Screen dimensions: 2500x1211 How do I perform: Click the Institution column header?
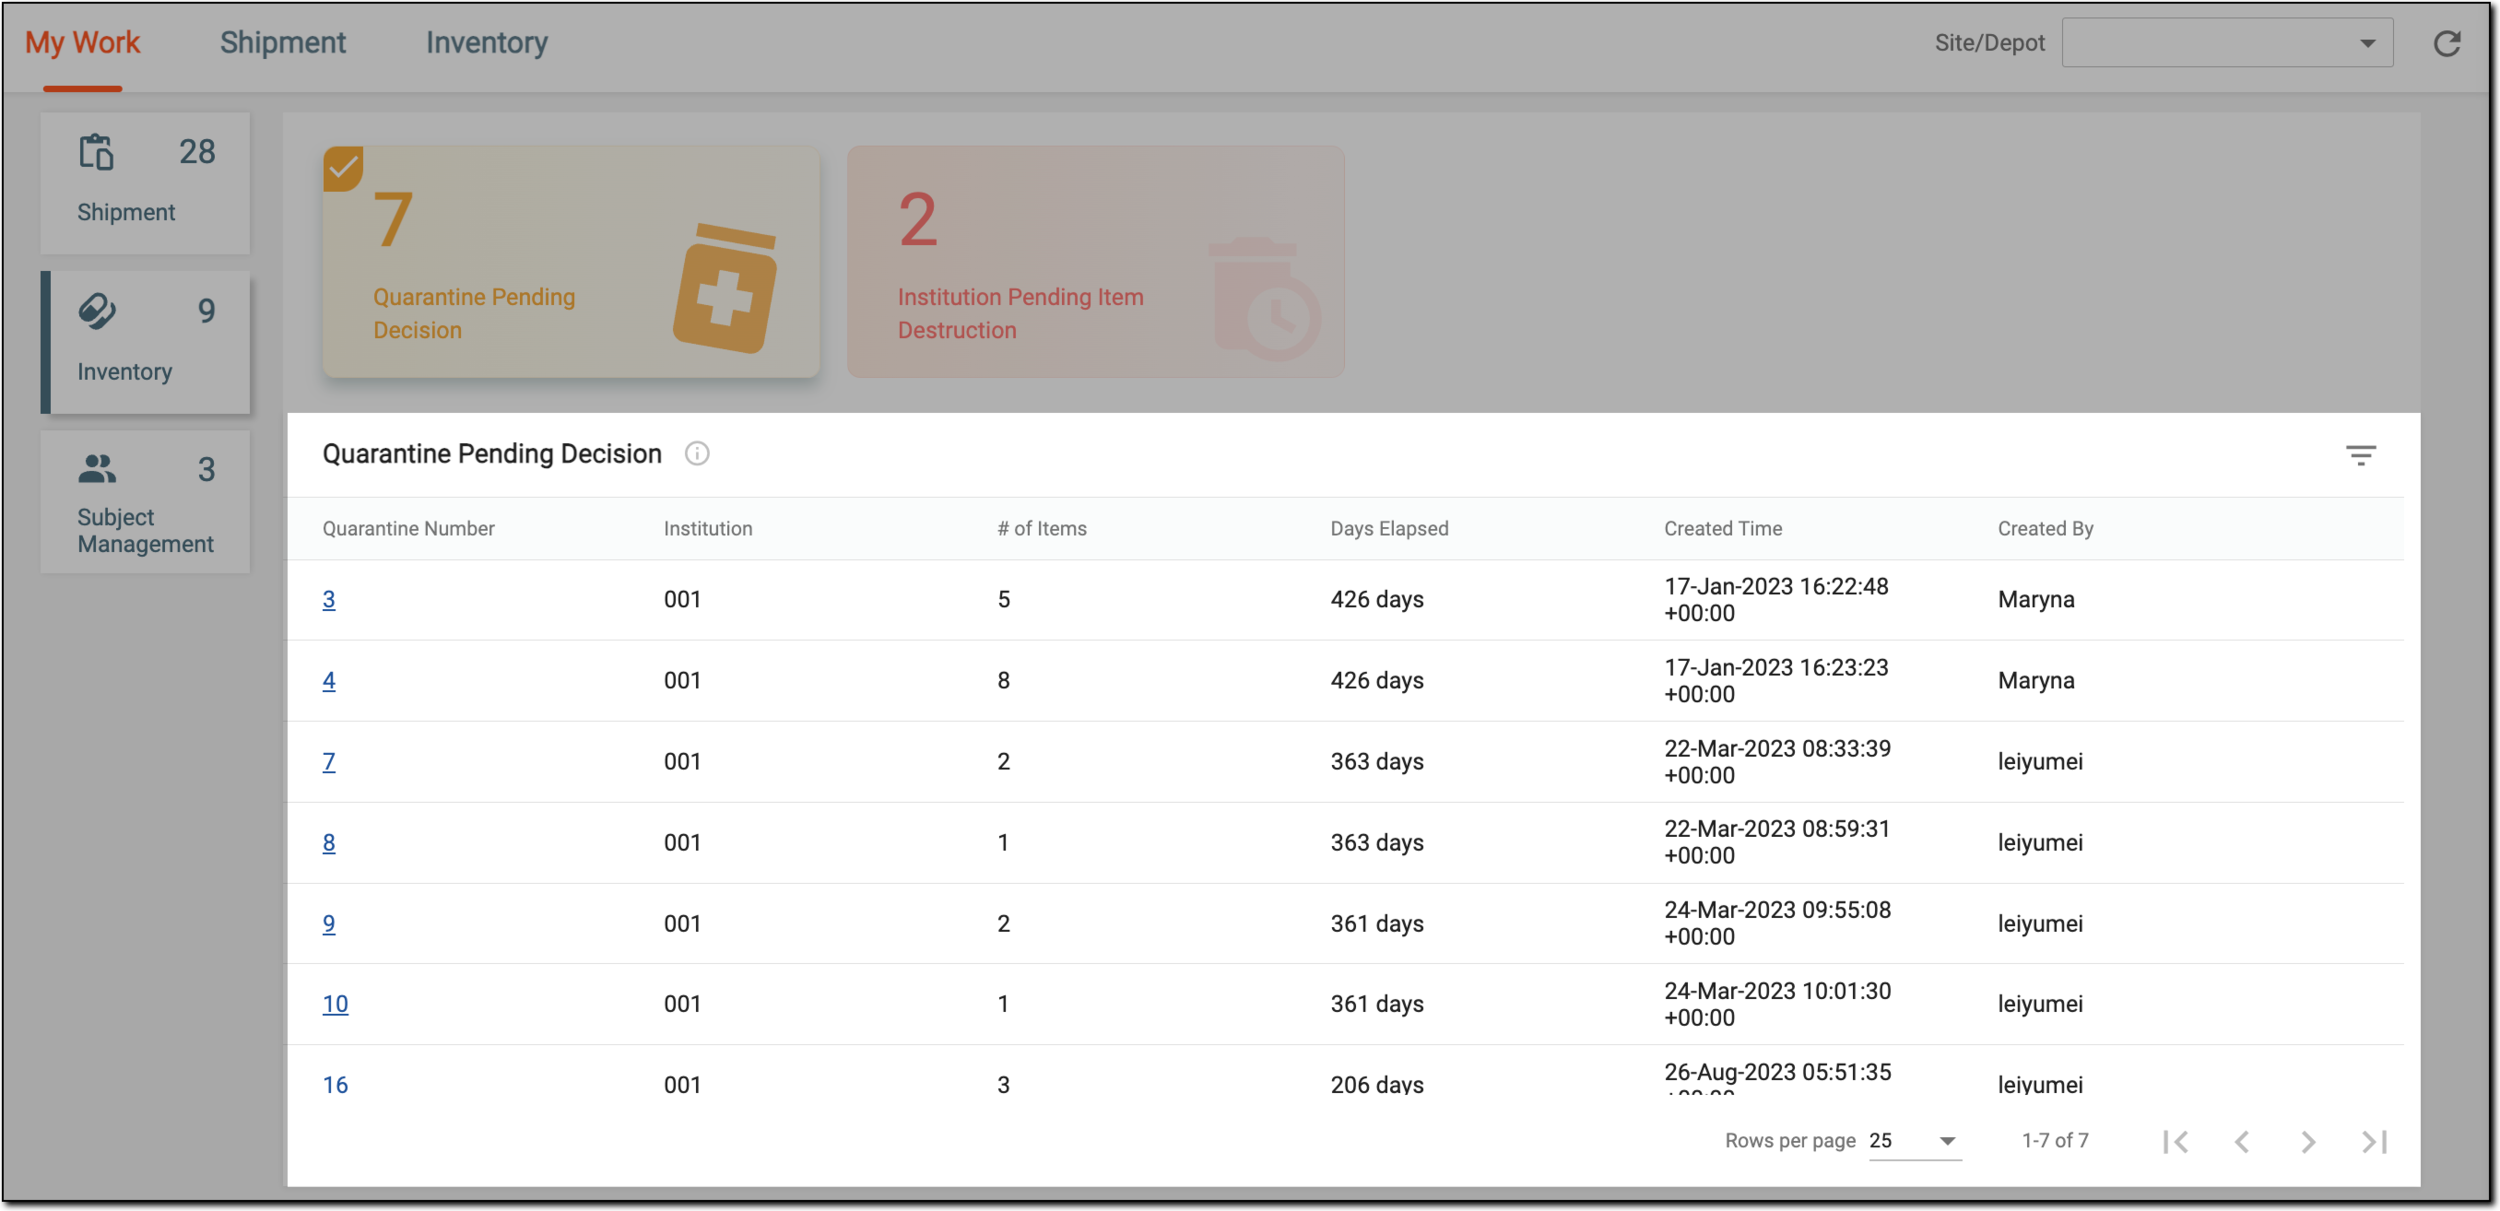click(708, 528)
